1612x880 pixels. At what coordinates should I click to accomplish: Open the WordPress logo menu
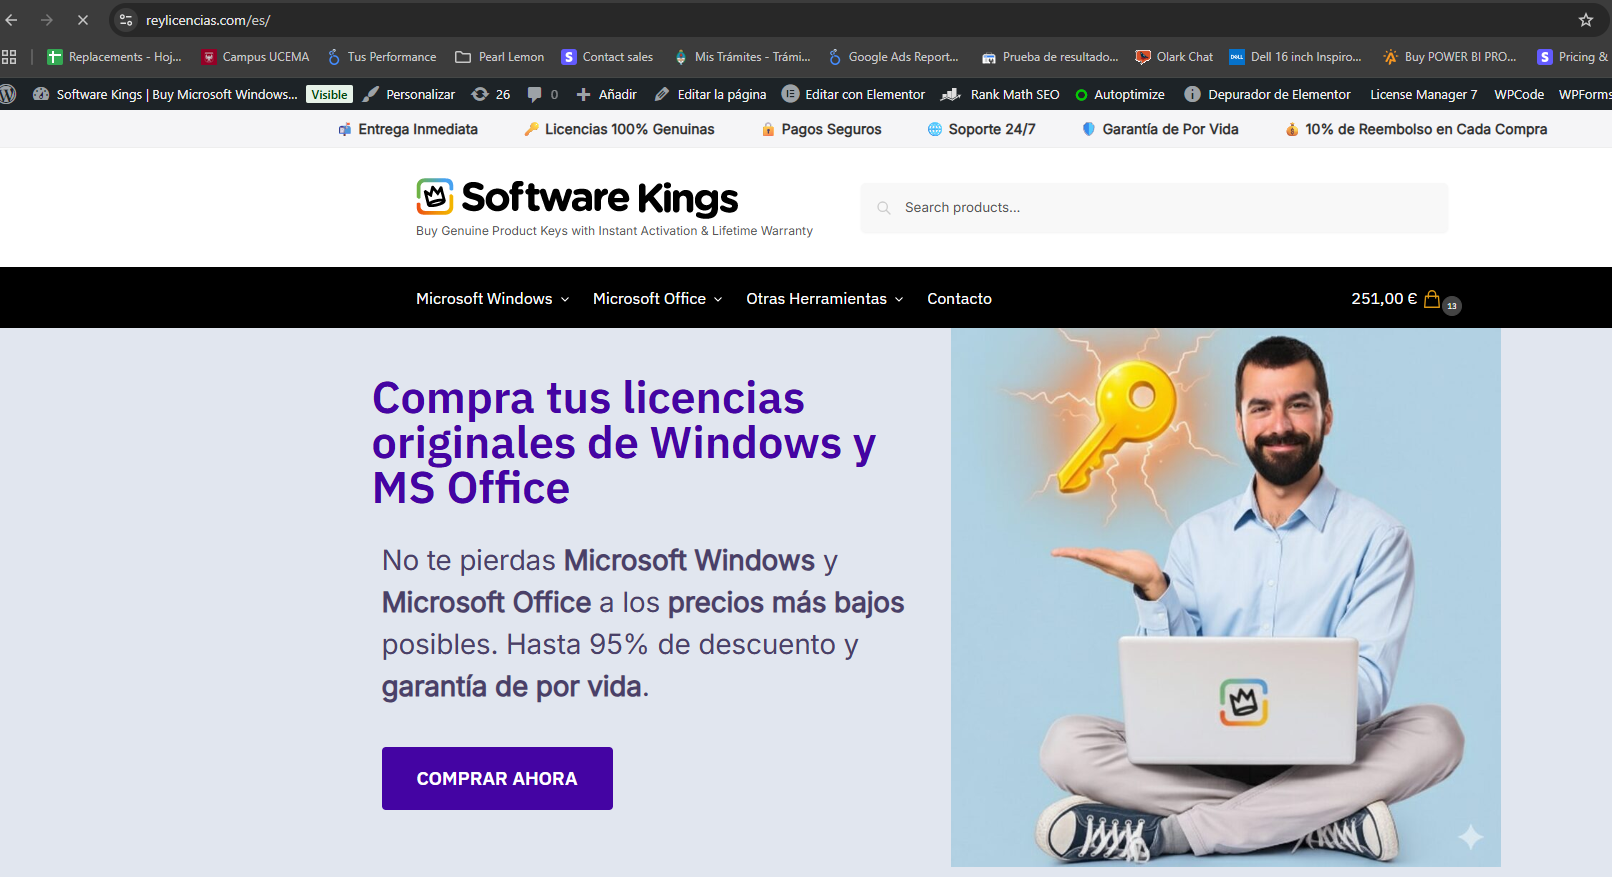pyautogui.click(x=8, y=94)
